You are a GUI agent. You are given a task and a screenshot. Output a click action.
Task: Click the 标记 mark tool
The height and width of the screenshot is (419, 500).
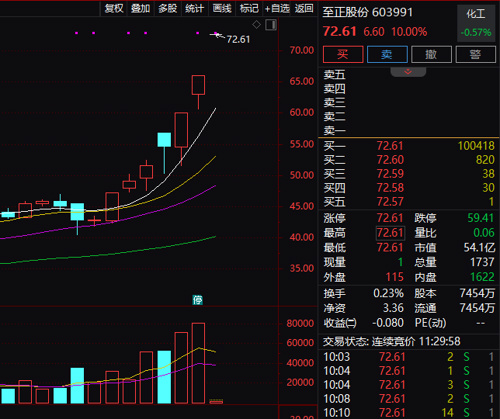(x=249, y=8)
